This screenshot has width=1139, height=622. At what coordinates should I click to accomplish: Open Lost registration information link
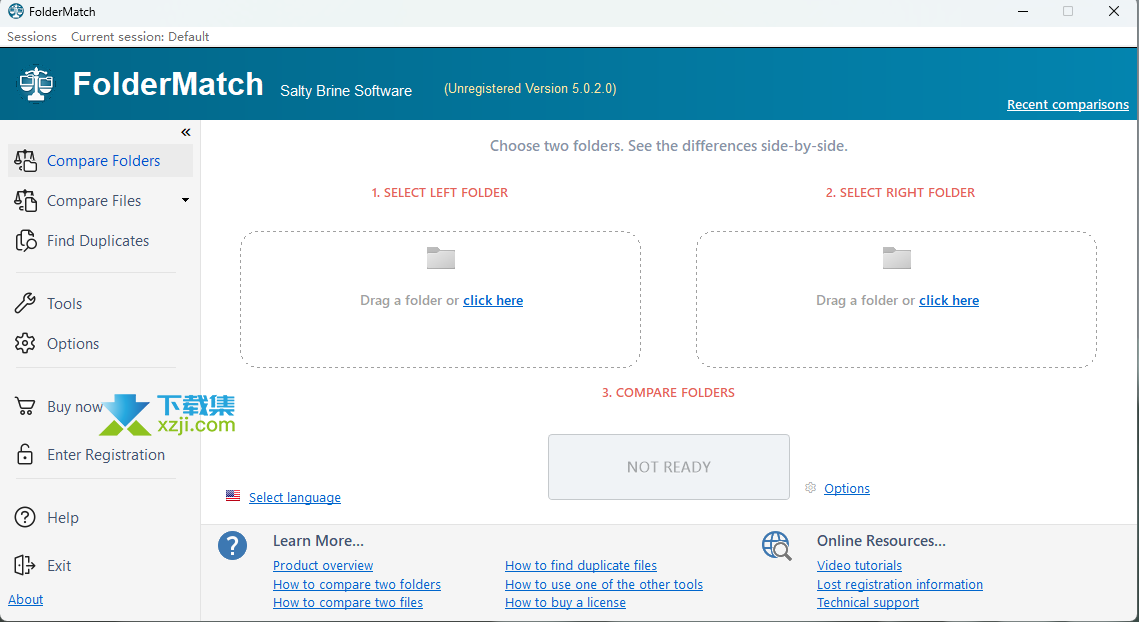pyautogui.click(x=900, y=584)
